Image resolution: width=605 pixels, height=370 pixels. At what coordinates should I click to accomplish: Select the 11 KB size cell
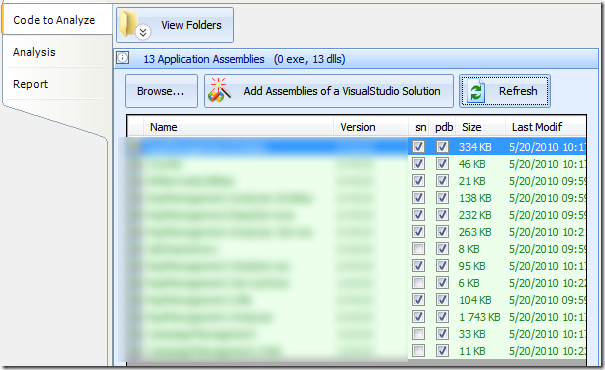pyautogui.click(x=472, y=351)
